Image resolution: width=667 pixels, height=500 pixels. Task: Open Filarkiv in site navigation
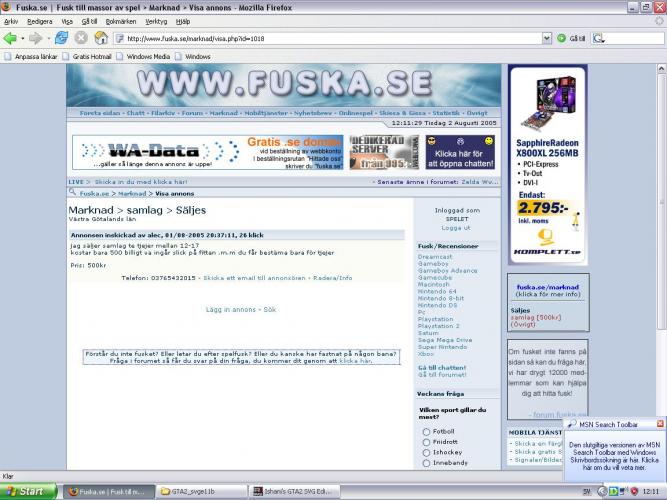163,113
